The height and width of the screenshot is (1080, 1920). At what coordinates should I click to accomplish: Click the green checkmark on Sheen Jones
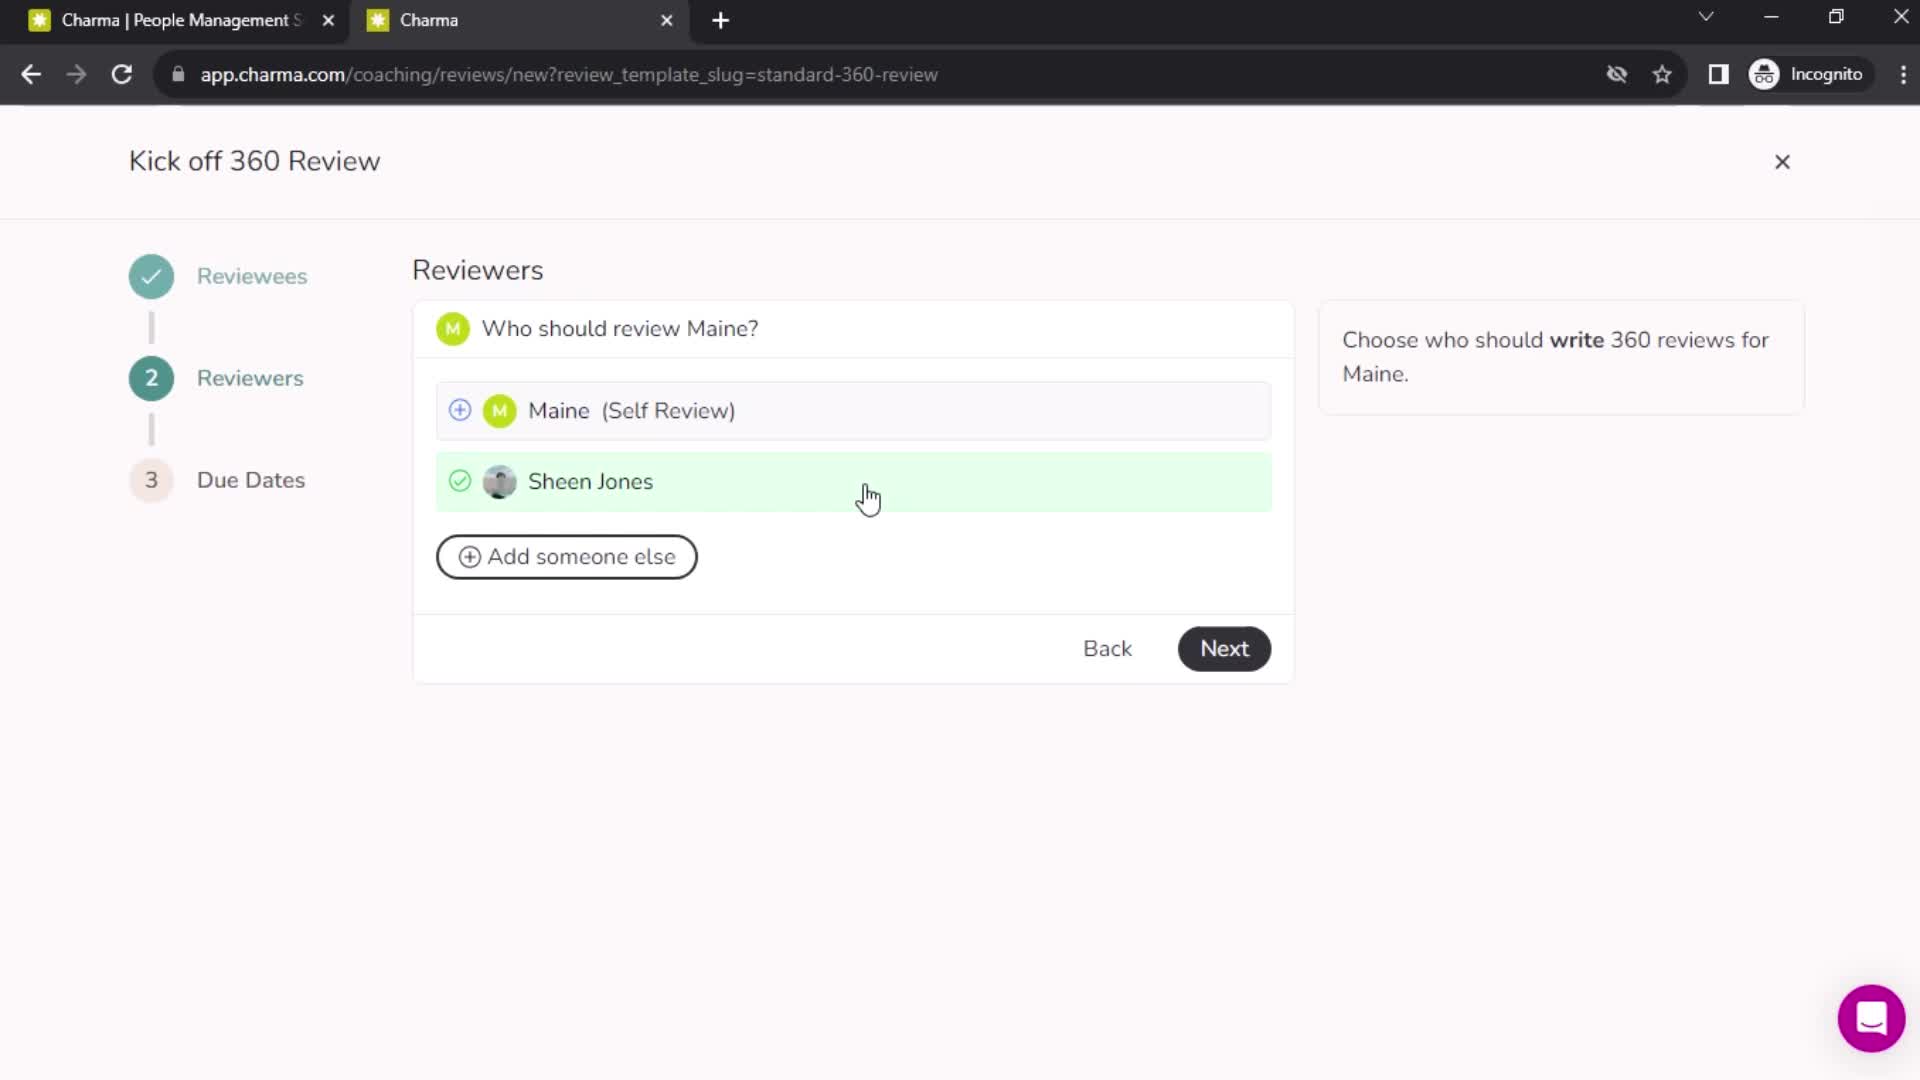pos(459,481)
